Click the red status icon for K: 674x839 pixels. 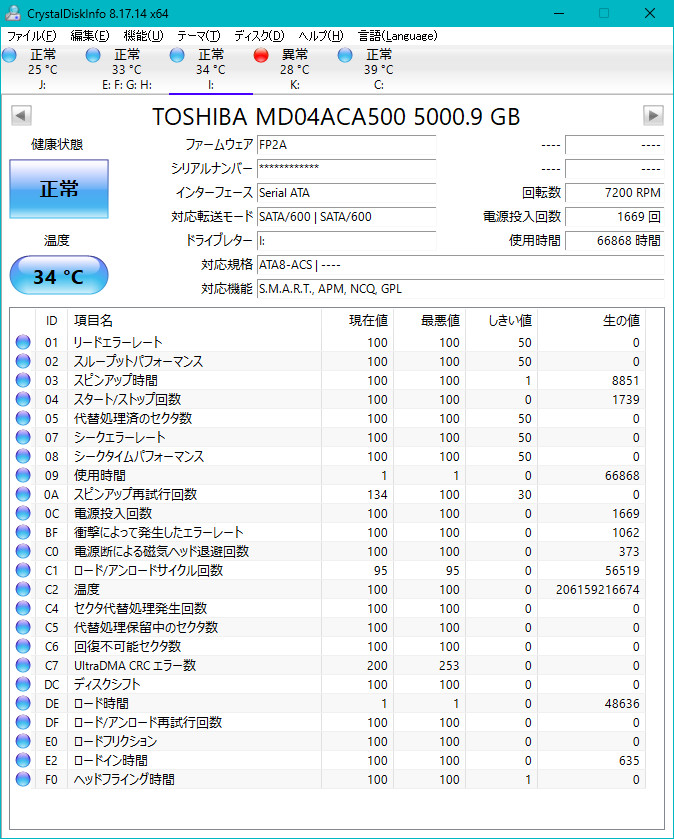point(261,55)
